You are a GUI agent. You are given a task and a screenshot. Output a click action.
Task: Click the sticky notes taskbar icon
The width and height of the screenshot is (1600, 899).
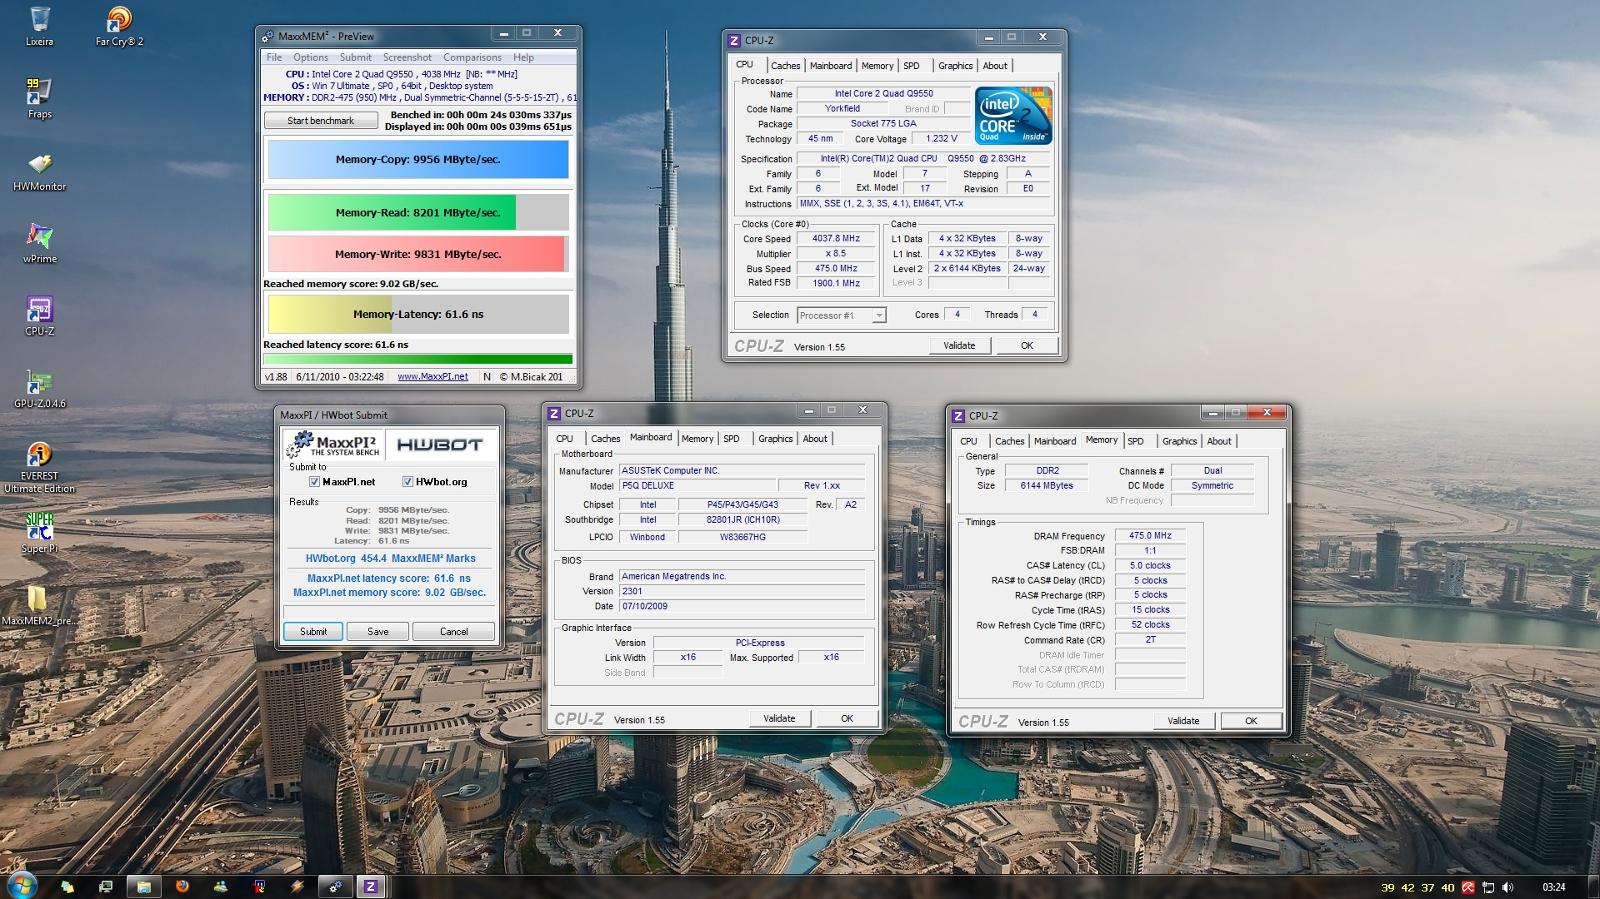(x=67, y=886)
